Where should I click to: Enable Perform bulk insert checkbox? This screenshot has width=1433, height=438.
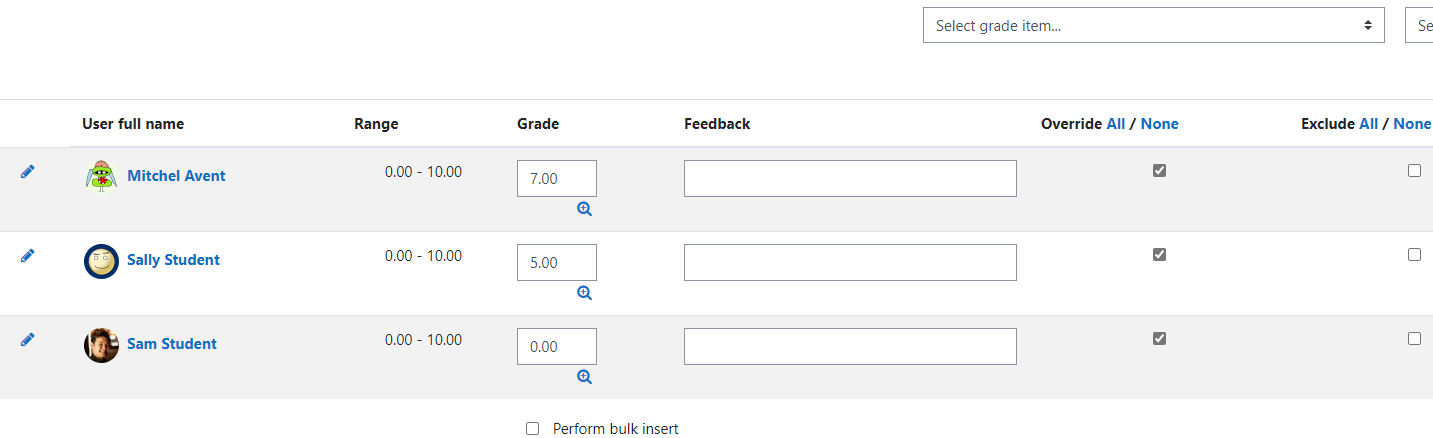(532, 429)
